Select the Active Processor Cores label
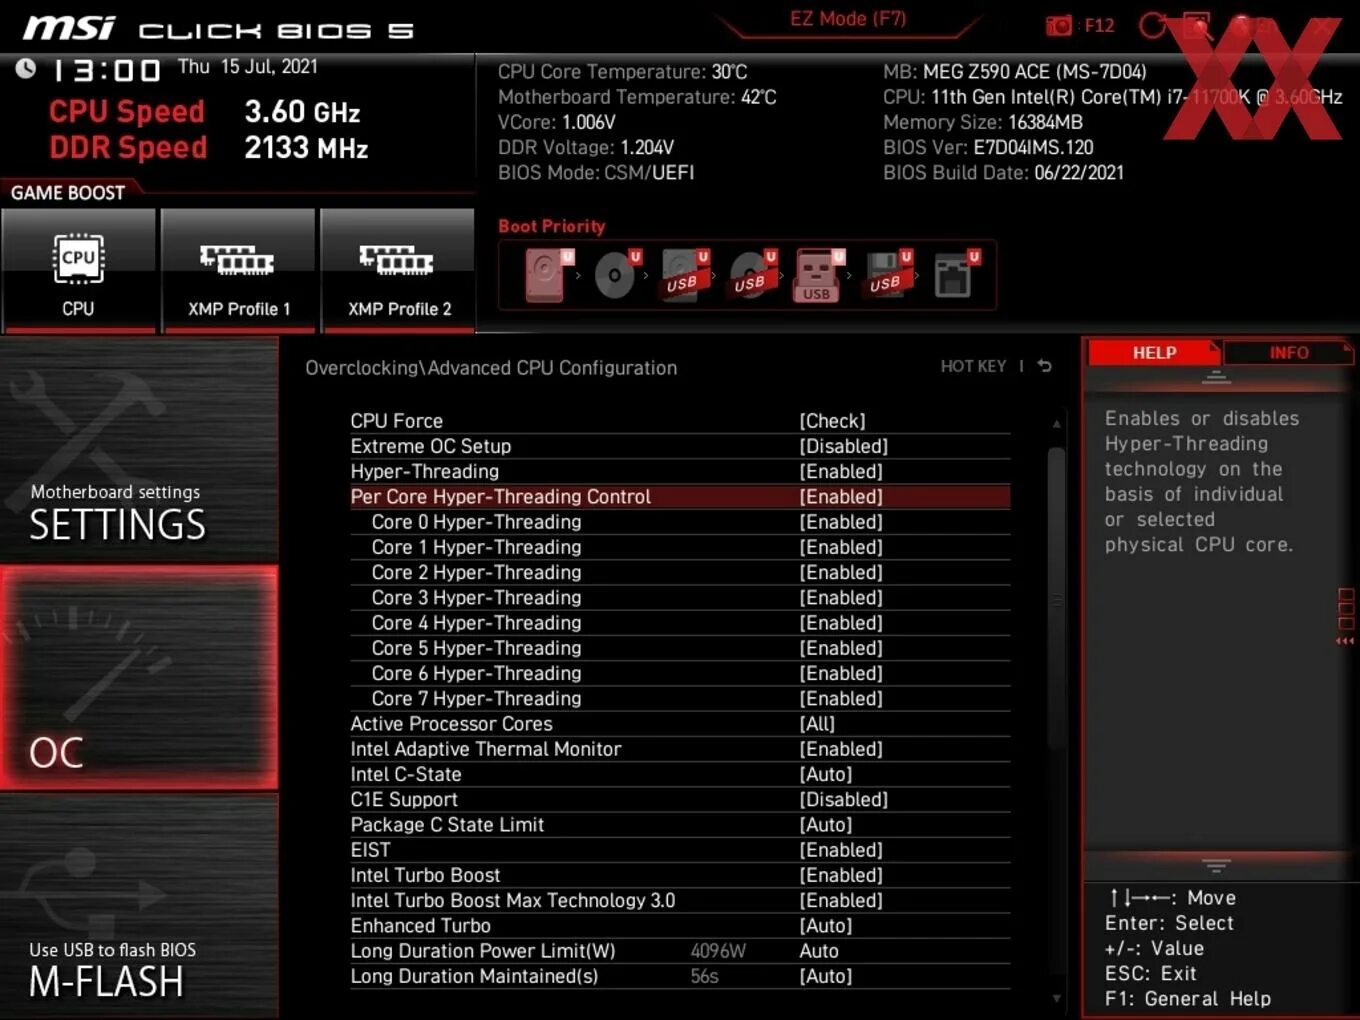1360x1020 pixels. [x=451, y=724]
